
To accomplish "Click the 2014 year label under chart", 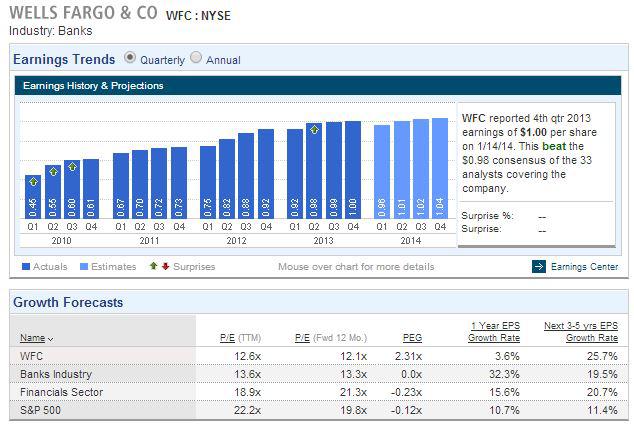I will tap(411, 241).
